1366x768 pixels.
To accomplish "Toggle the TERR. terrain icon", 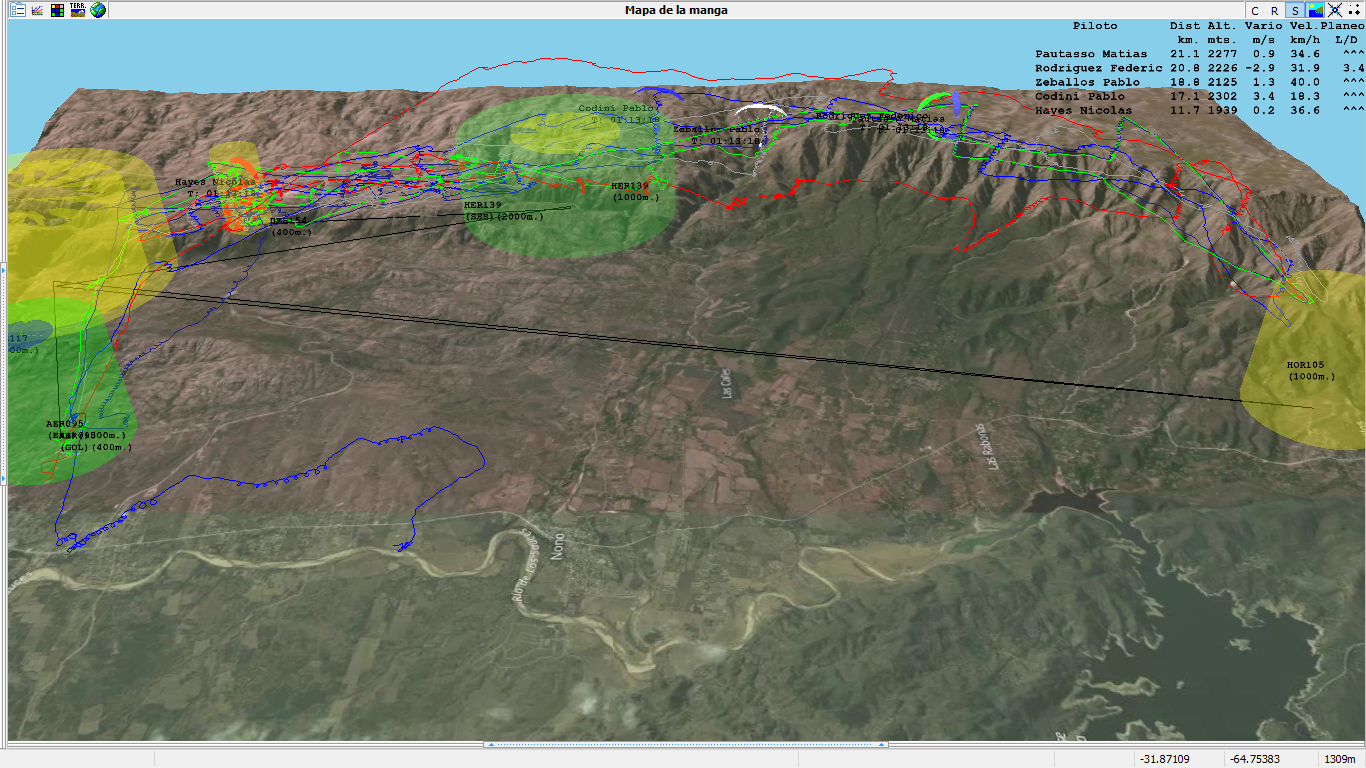I will 77,10.
